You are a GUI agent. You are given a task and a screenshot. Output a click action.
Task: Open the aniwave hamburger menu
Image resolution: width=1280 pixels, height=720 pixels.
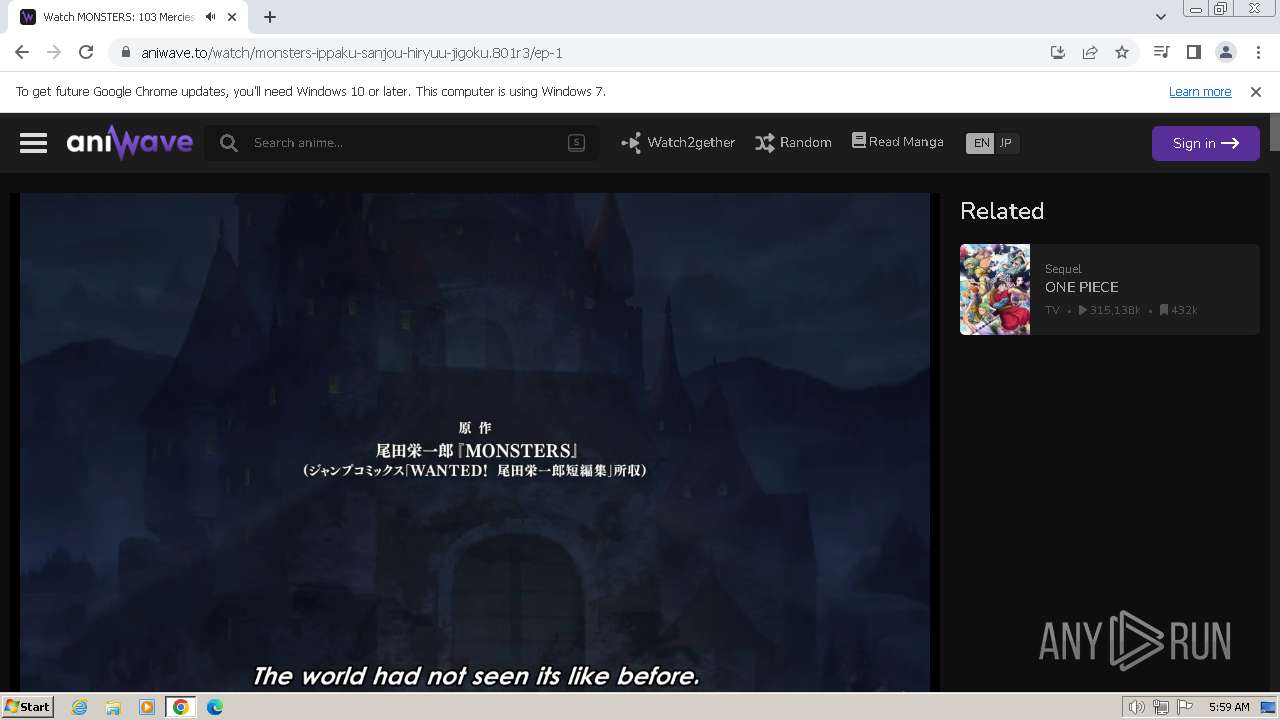click(x=33, y=143)
